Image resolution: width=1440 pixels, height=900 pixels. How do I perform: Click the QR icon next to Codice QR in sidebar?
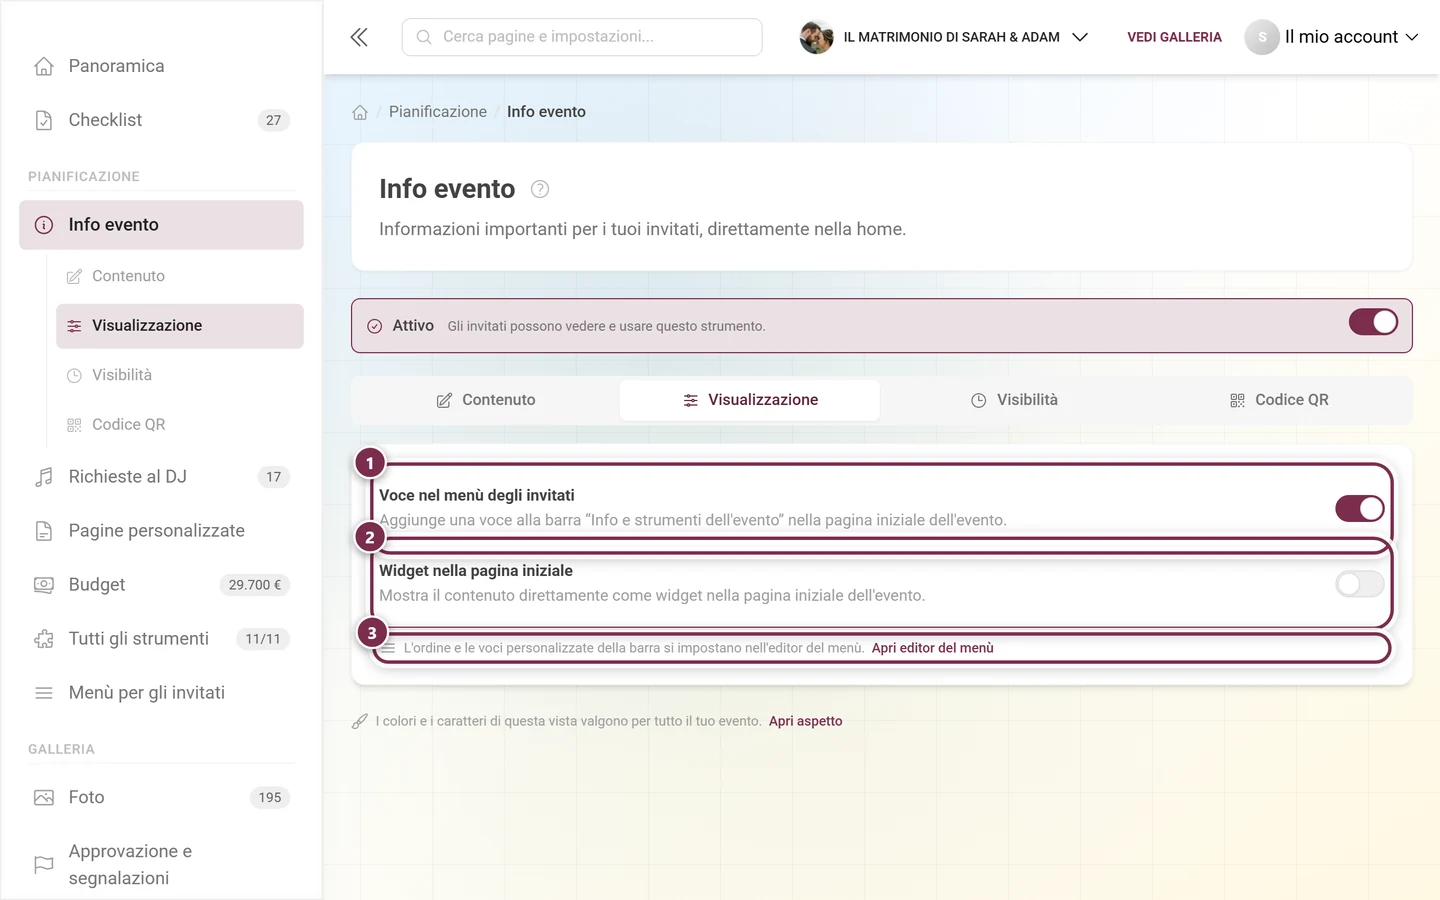tap(74, 425)
